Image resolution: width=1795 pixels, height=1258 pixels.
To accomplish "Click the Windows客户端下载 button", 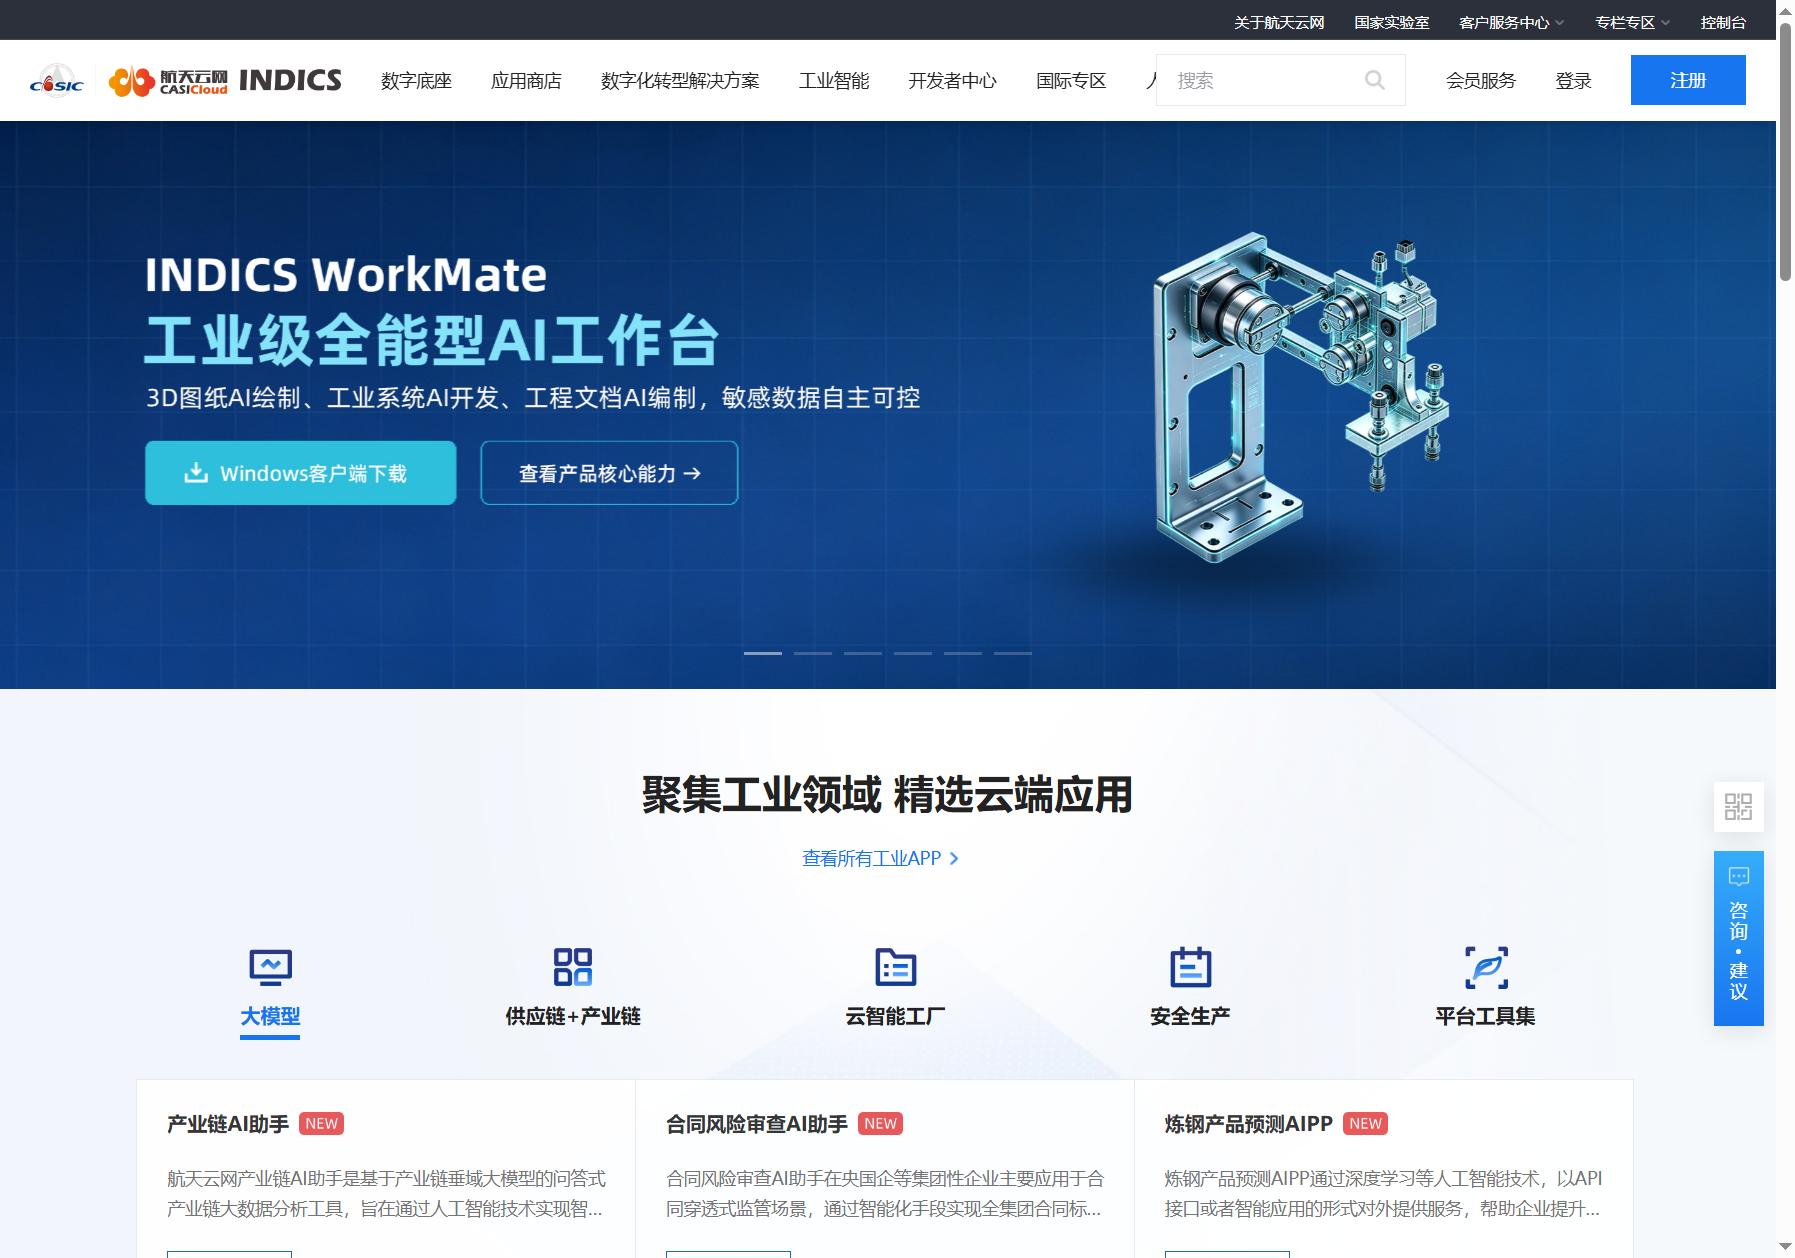I will [301, 473].
